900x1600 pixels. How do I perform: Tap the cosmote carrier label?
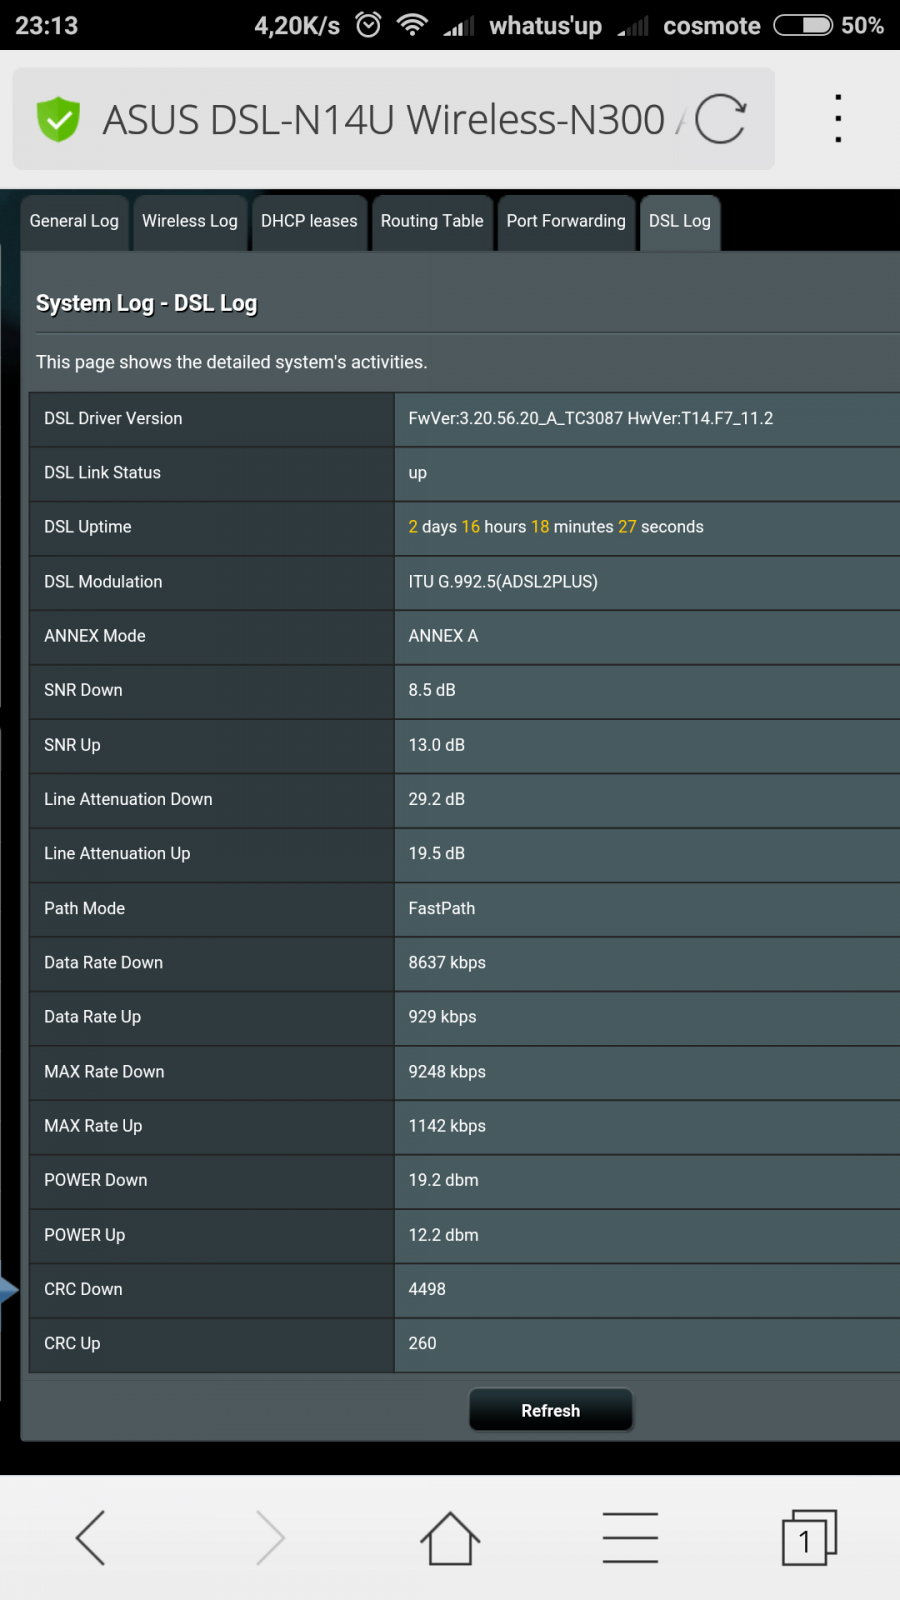pyautogui.click(x=712, y=26)
